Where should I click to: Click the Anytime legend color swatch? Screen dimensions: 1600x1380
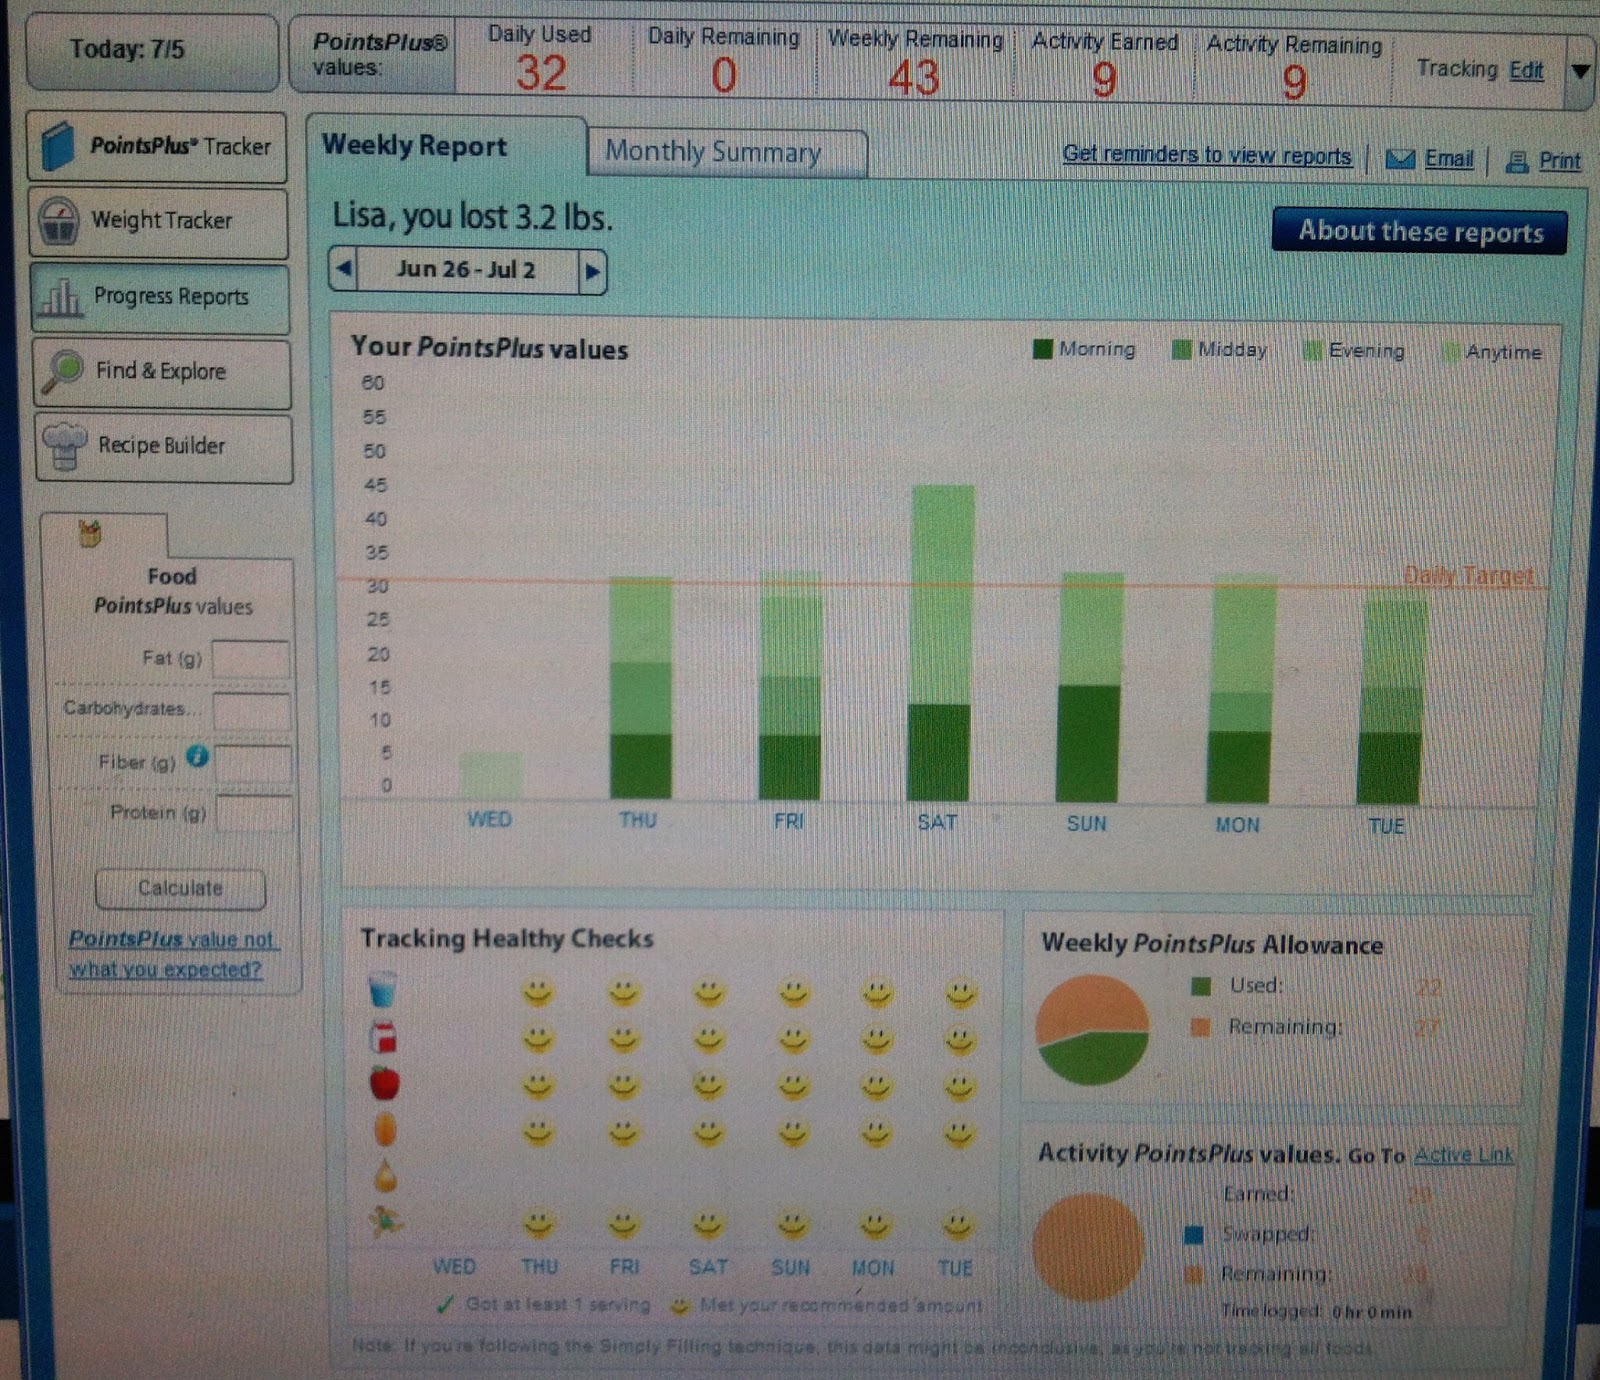[1450, 352]
